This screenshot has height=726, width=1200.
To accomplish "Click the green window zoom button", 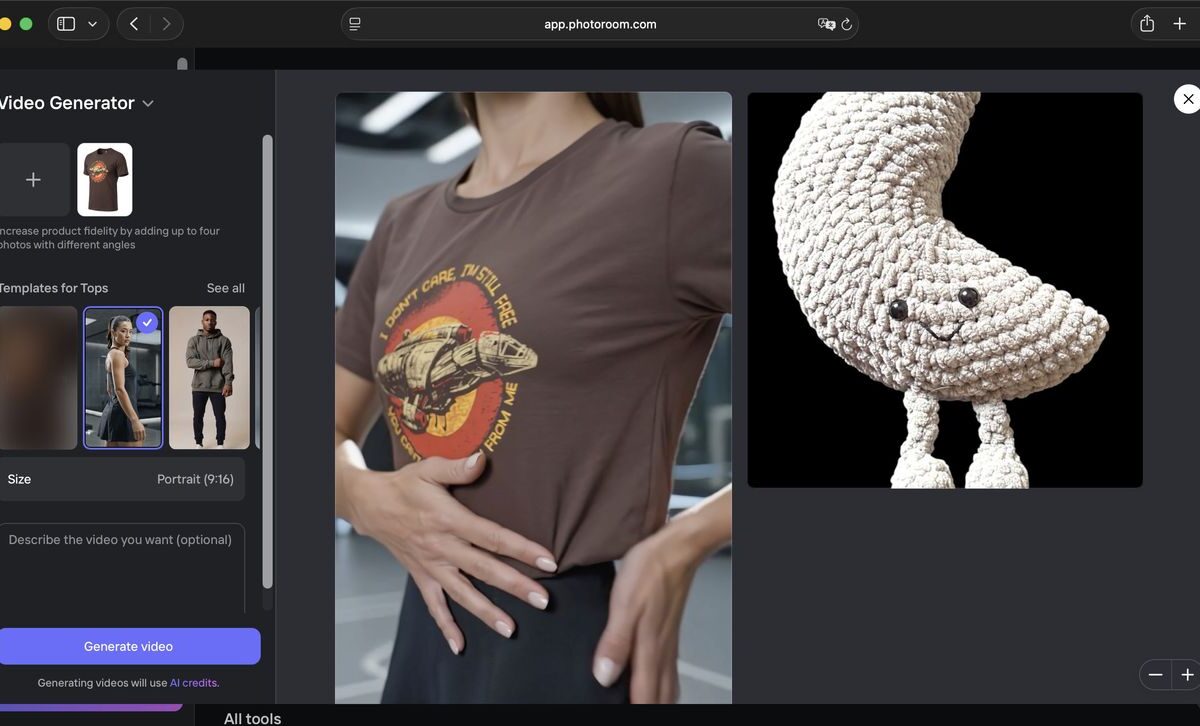I will click(x=26, y=24).
